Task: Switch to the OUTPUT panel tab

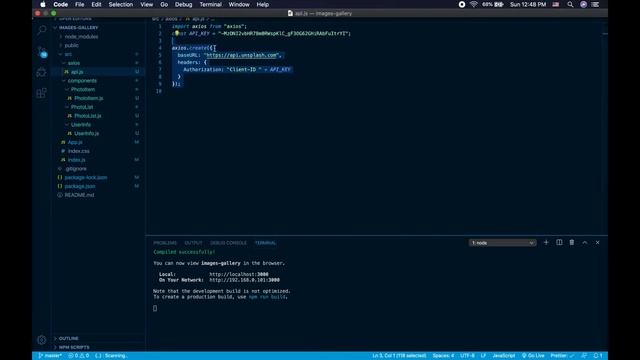Action: [x=193, y=243]
